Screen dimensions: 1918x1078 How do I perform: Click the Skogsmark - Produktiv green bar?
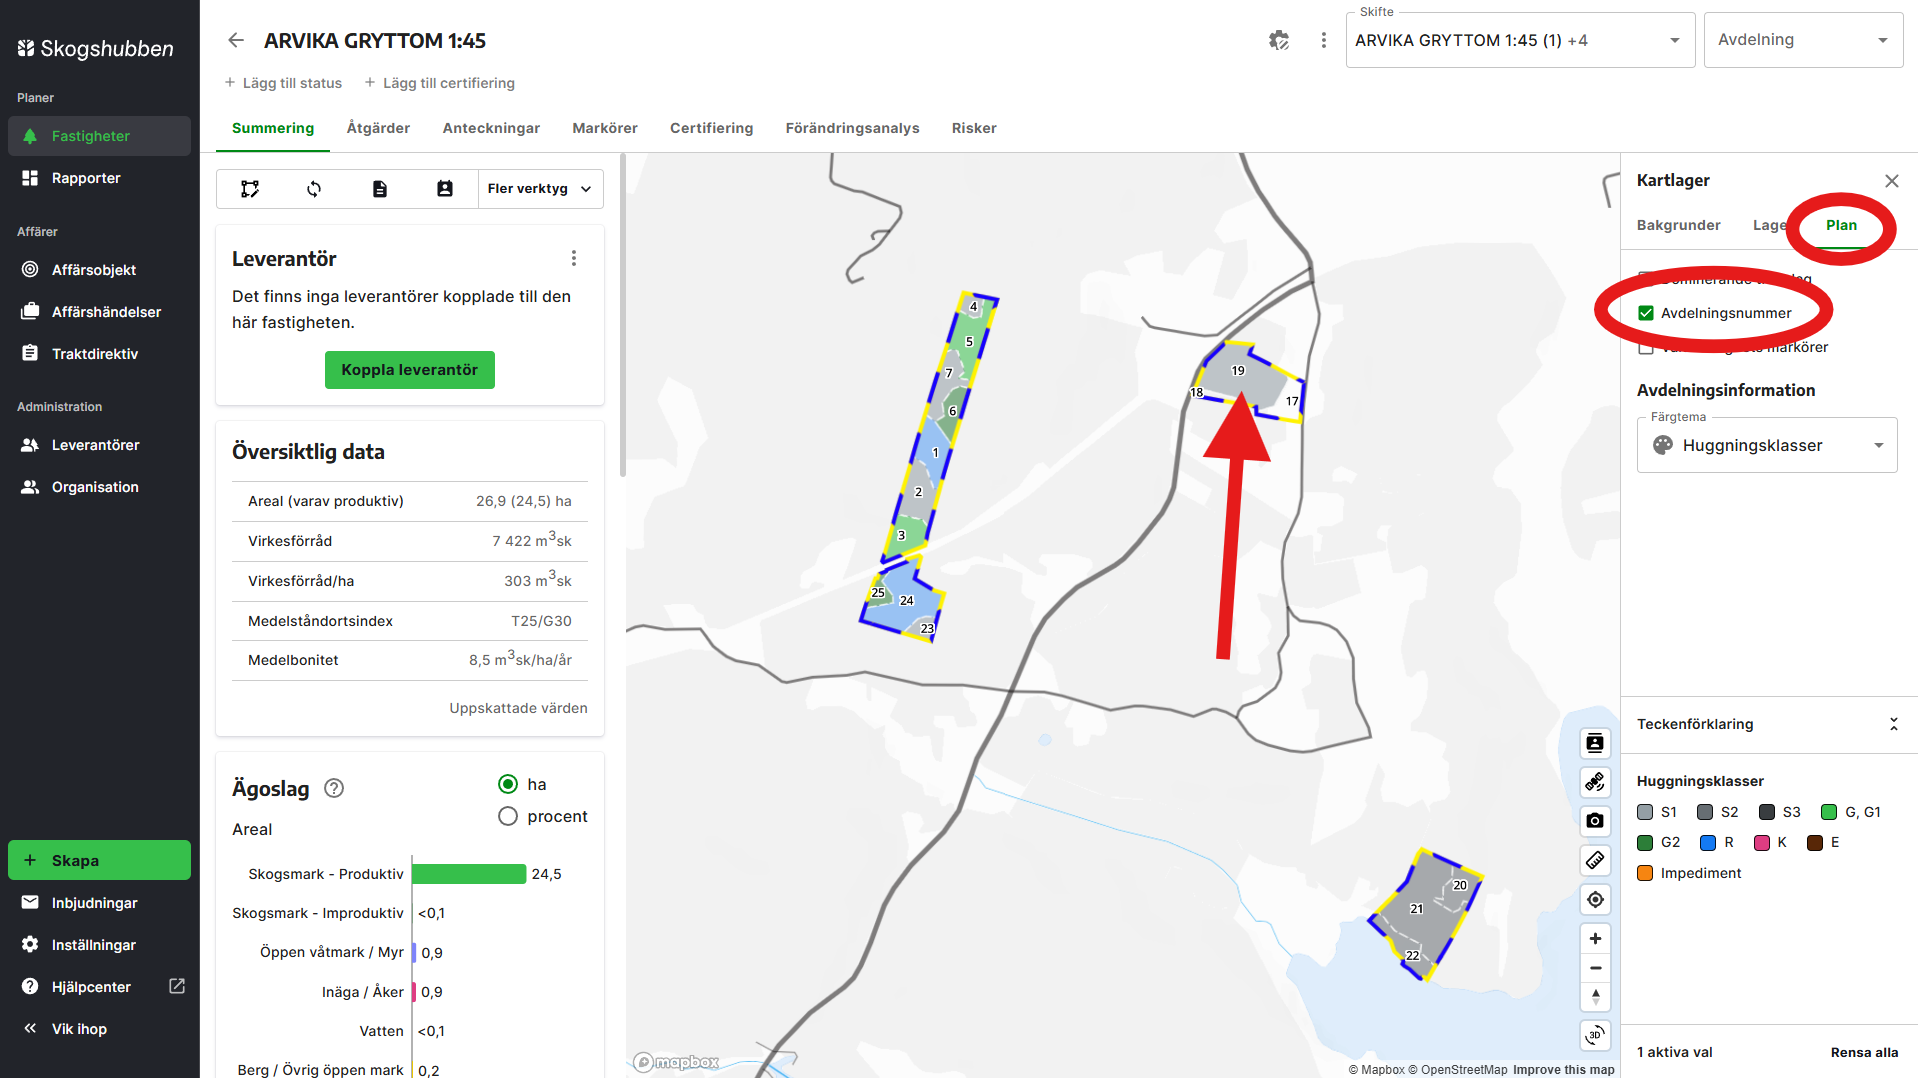point(469,874)
